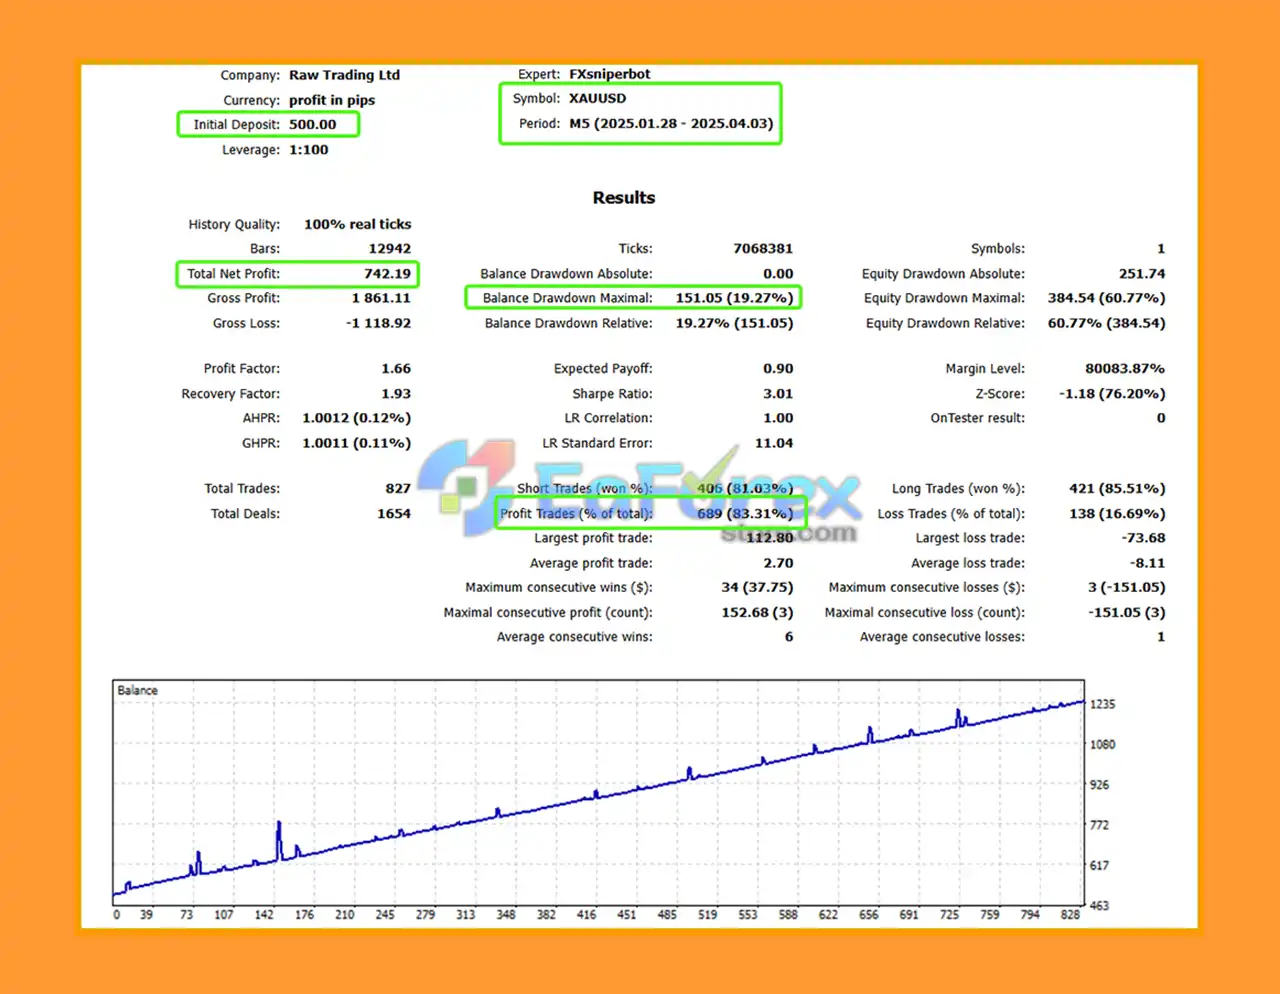Click the GHPR value 1.0011 (0.11%)
The image size is (1280, 994).
[x=357, y=443]
